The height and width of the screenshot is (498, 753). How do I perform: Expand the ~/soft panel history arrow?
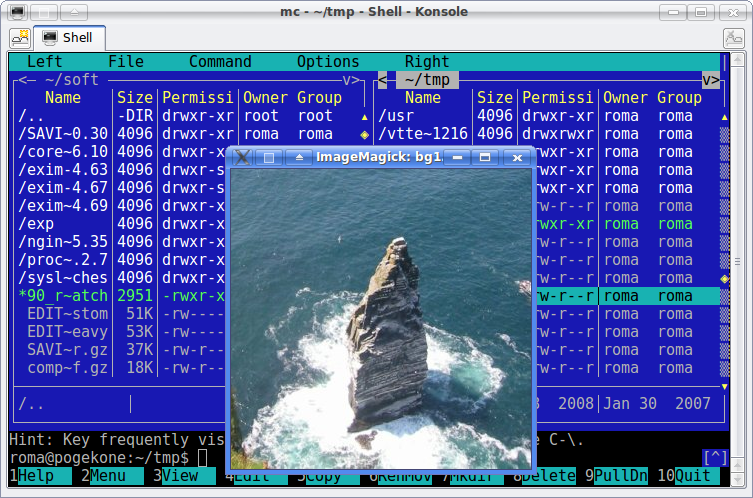click(x=351, y=80)
